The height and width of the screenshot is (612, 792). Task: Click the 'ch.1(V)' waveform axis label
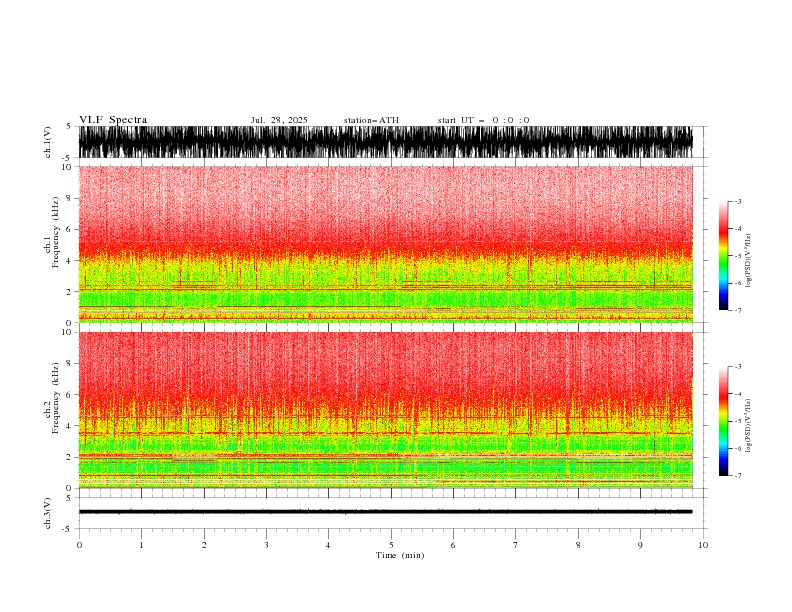tap(48, 142)
